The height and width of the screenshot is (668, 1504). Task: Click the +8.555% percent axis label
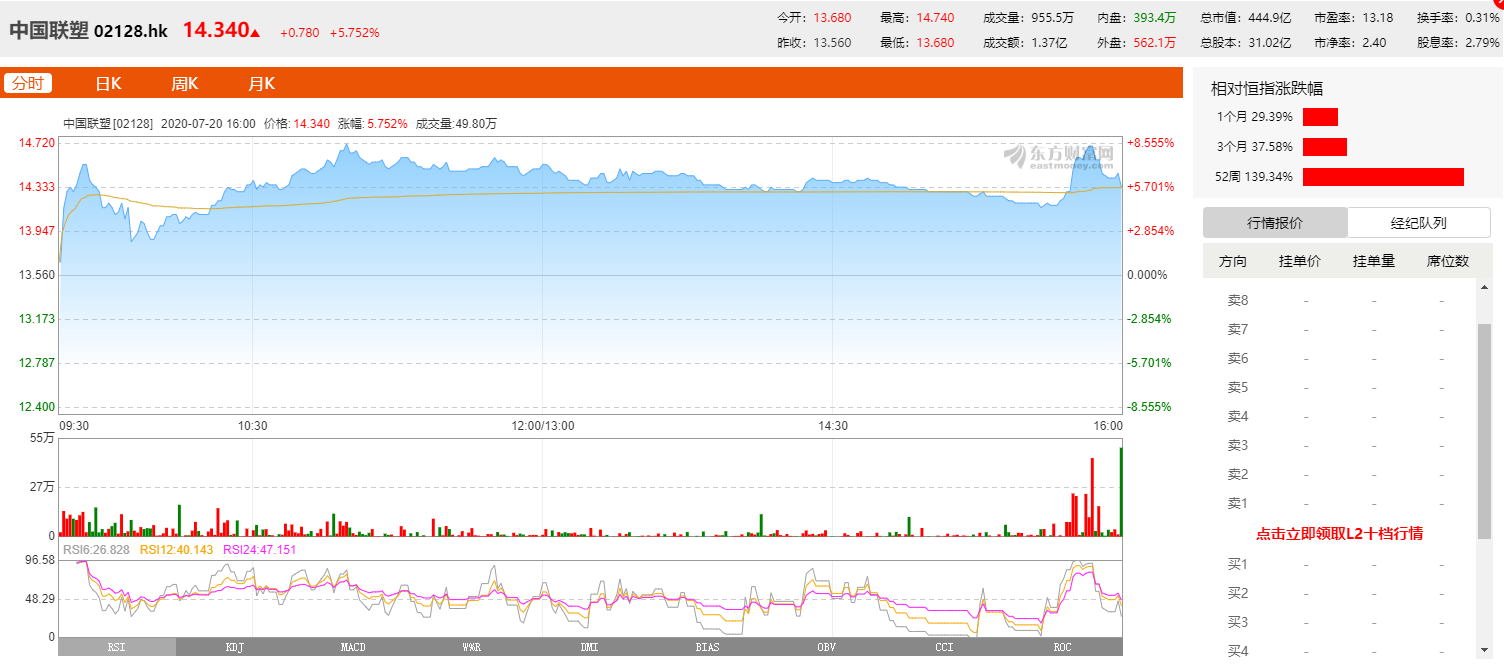point(1149,143)
